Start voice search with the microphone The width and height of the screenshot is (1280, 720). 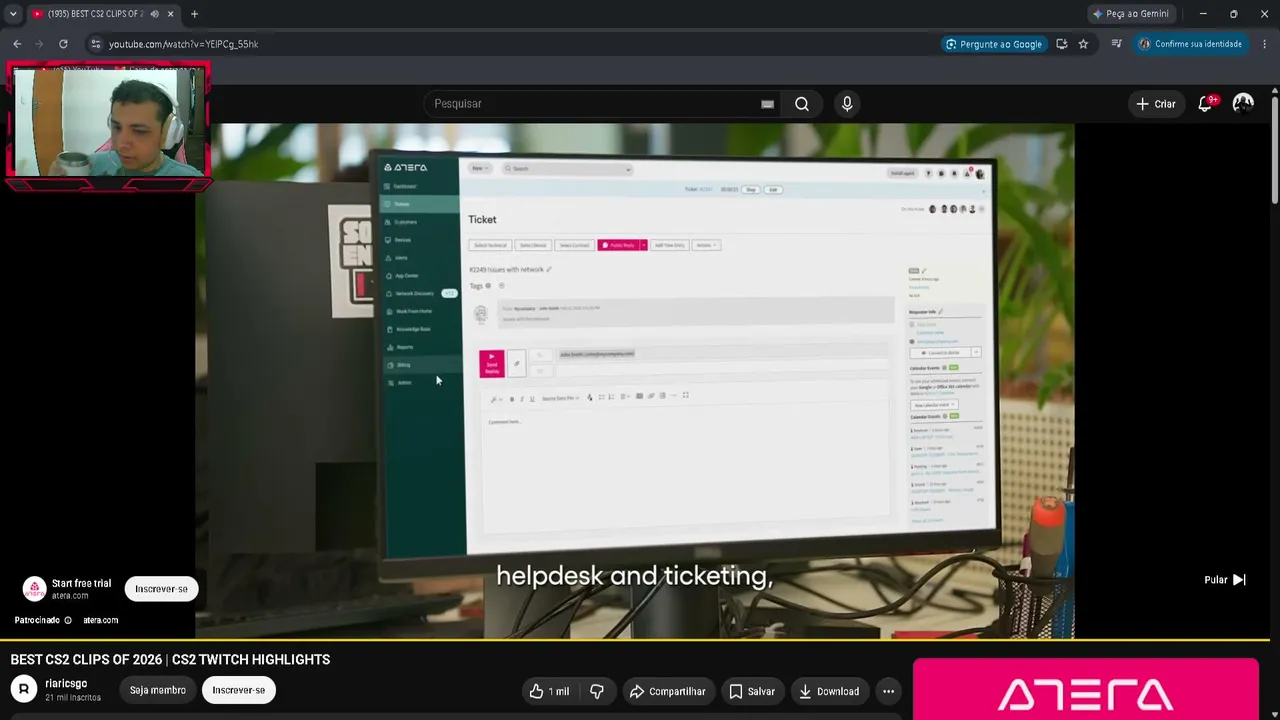(847, 104)
